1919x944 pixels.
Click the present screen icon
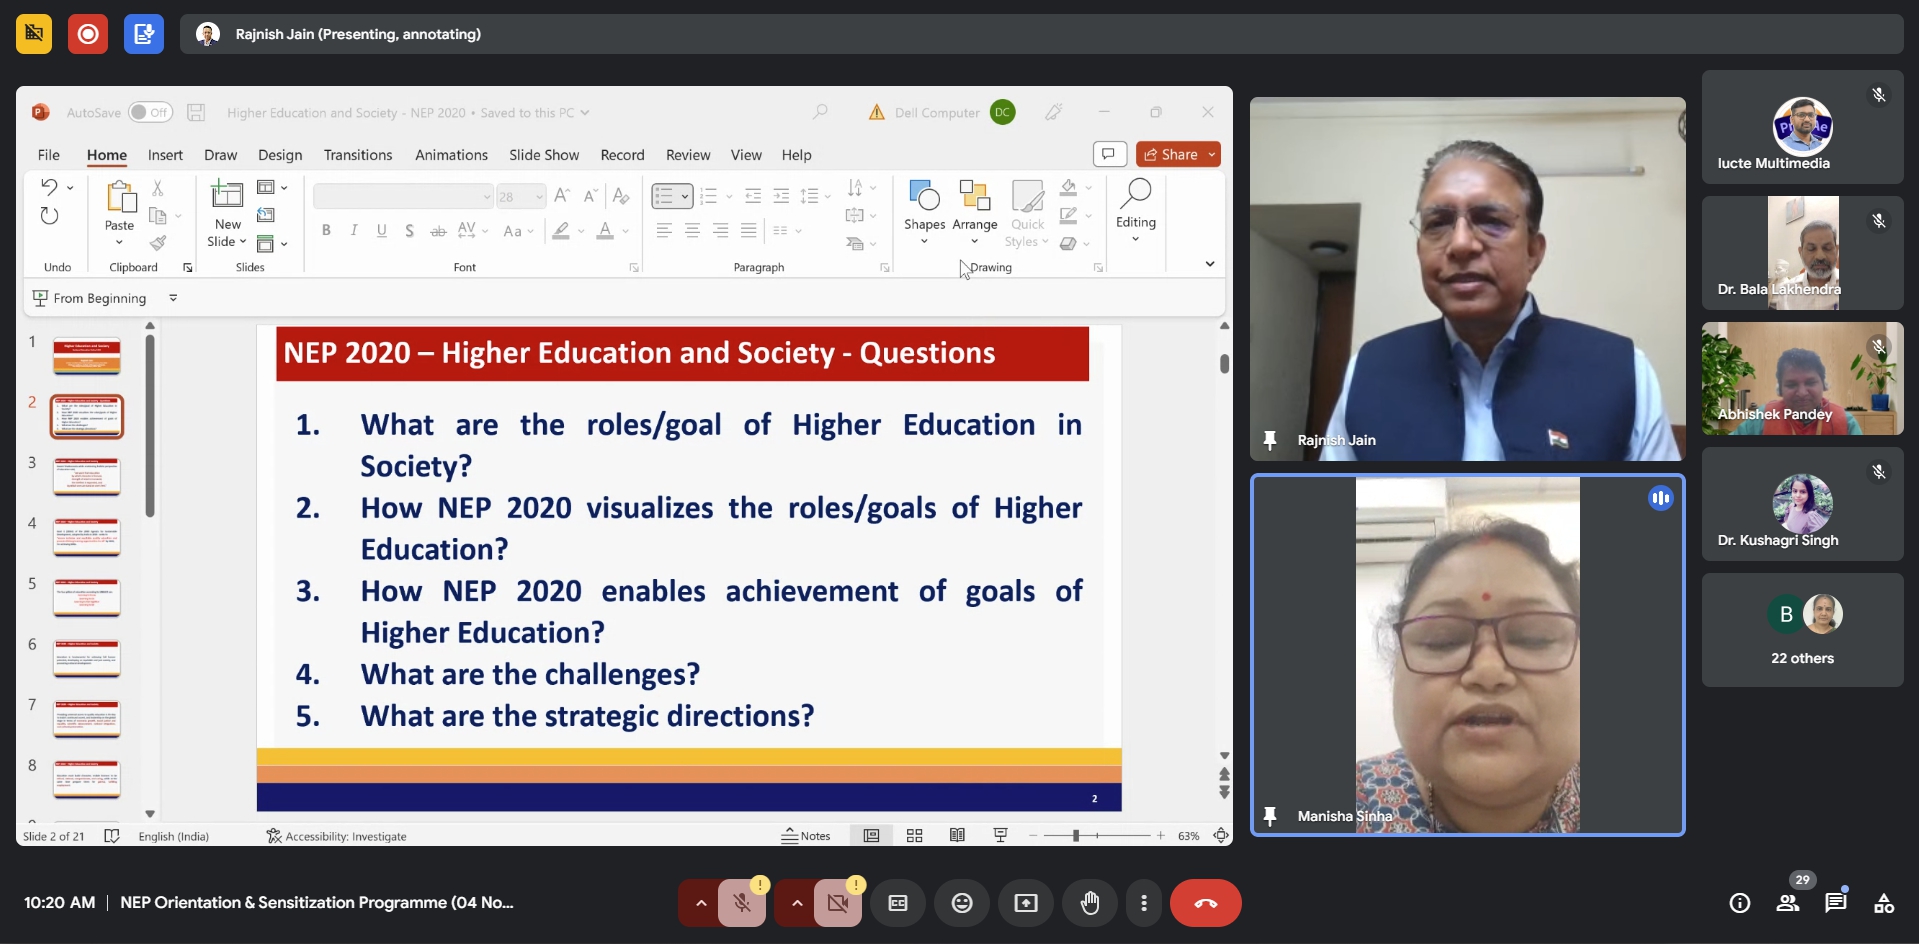pyautogui.click(x=1025, y=903)
